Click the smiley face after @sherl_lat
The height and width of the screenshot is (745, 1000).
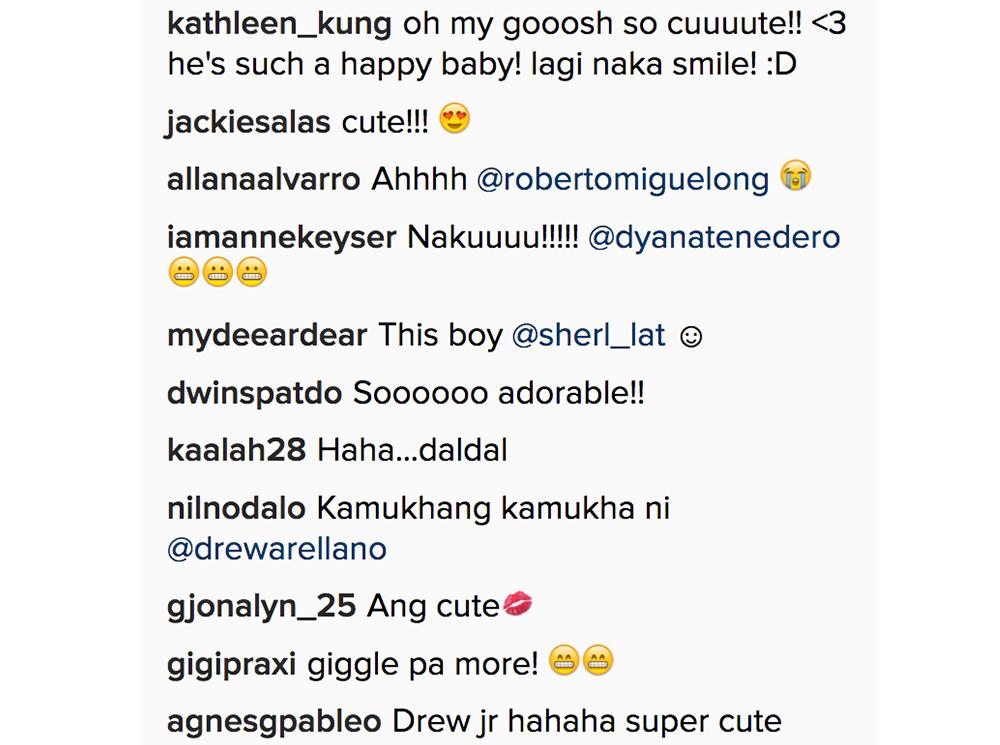(x=691, y=337)
